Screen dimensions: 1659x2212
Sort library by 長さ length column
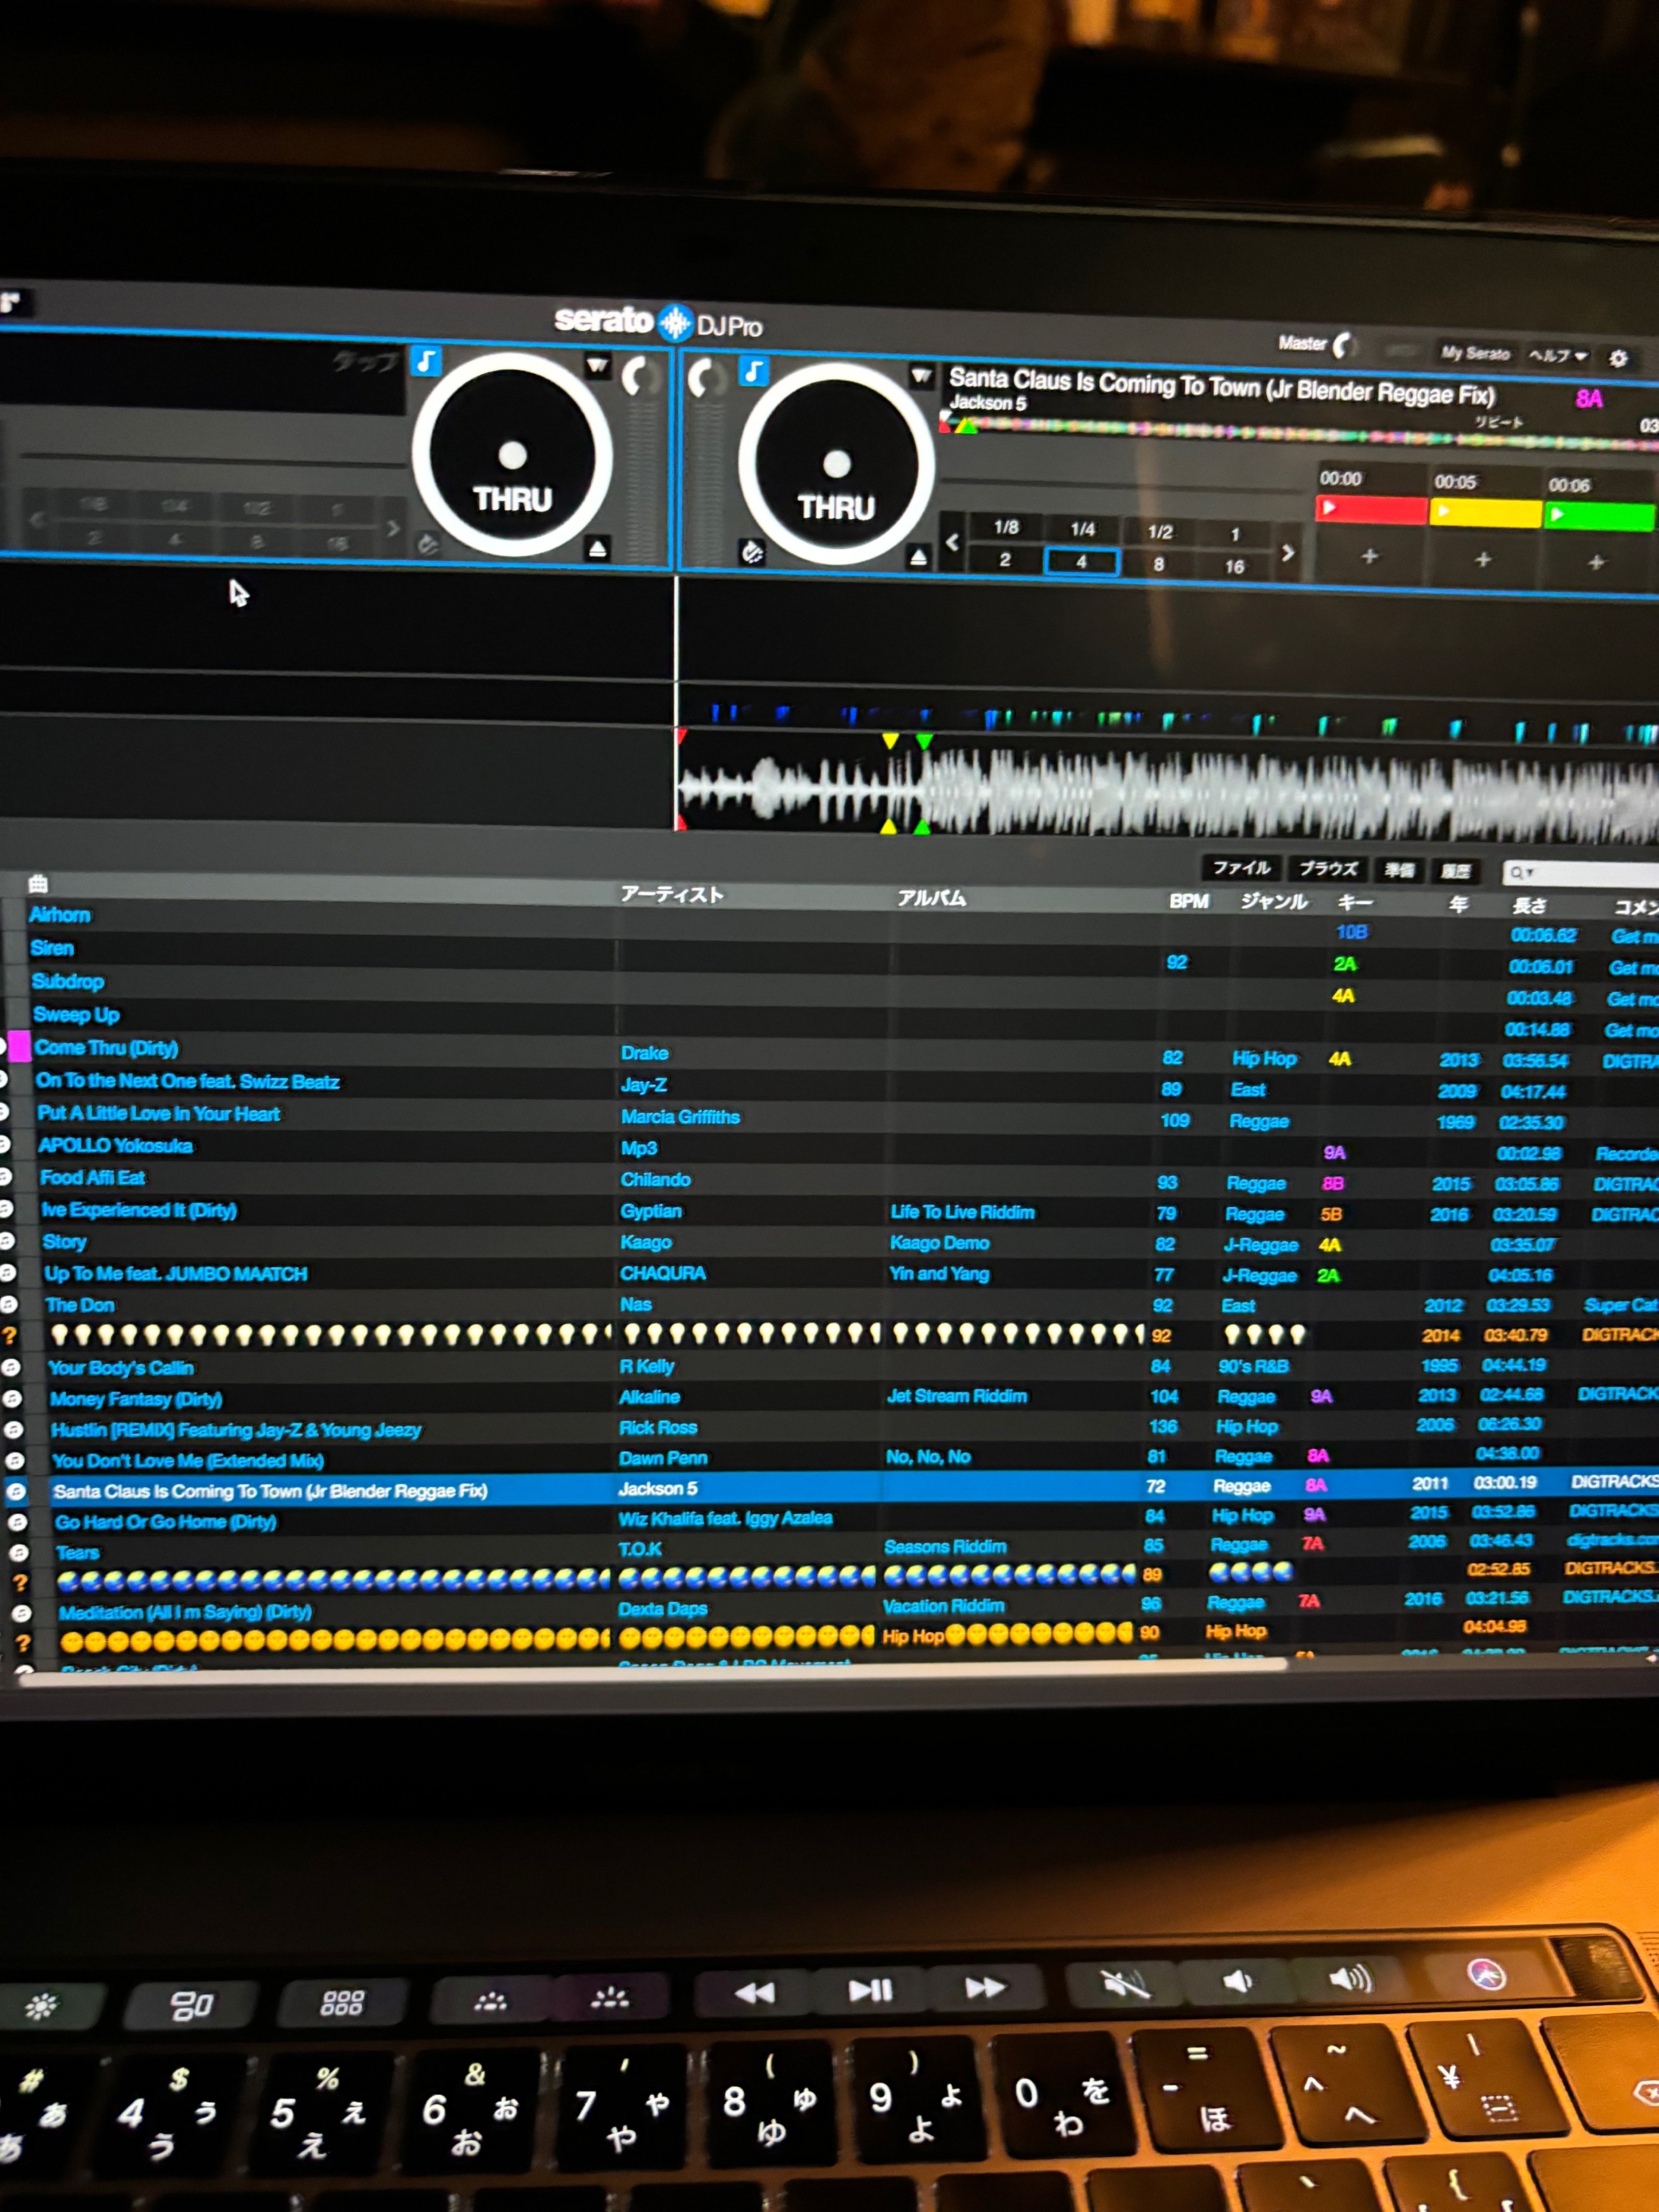pos(1529,906)
